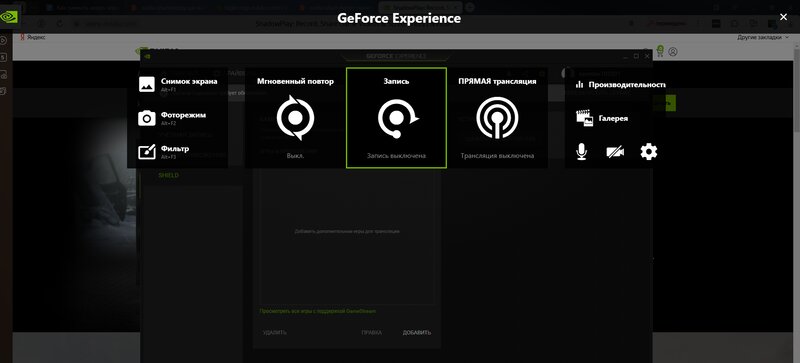
Task: Click the user account icon on webpage
Action: point(673,52)
